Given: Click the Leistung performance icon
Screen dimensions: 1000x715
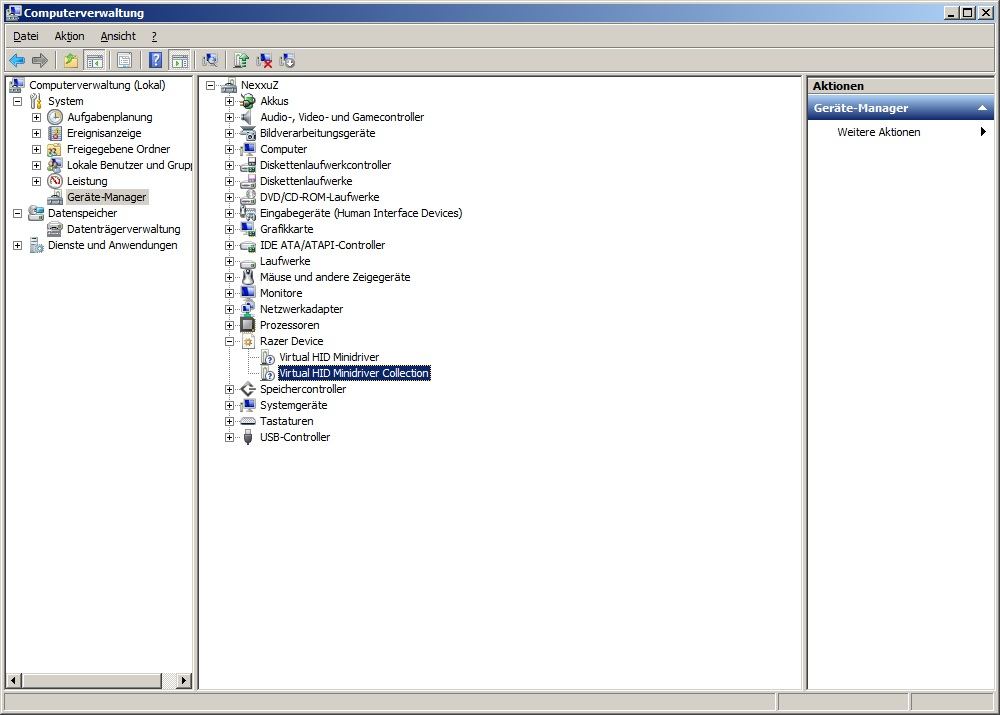Looking at the screenshot, I should pos(55,181).
